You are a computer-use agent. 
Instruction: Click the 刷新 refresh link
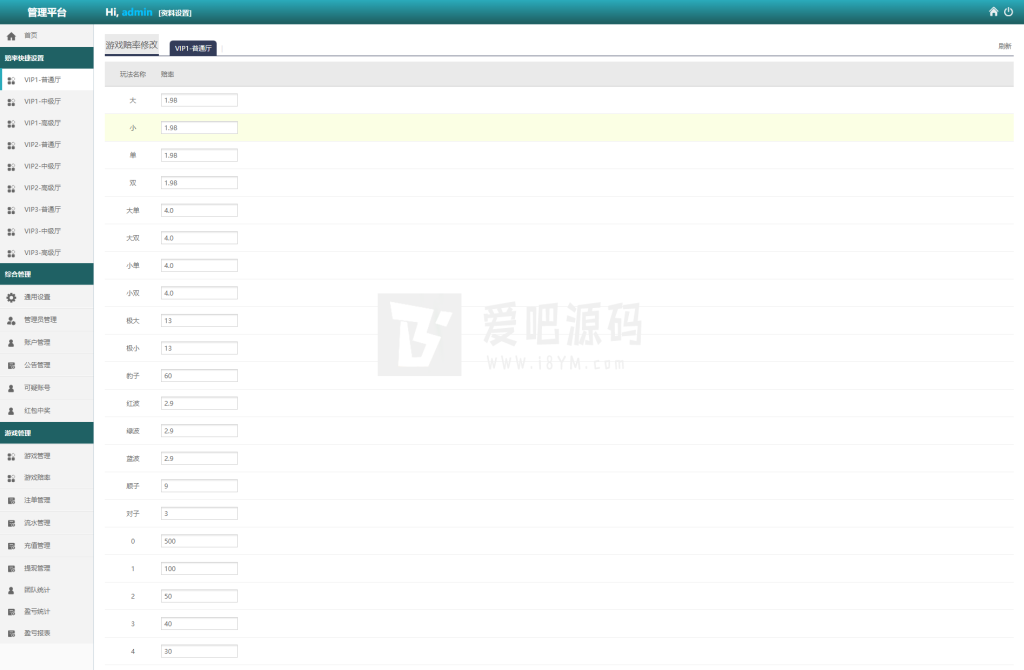pos(1004,46)
